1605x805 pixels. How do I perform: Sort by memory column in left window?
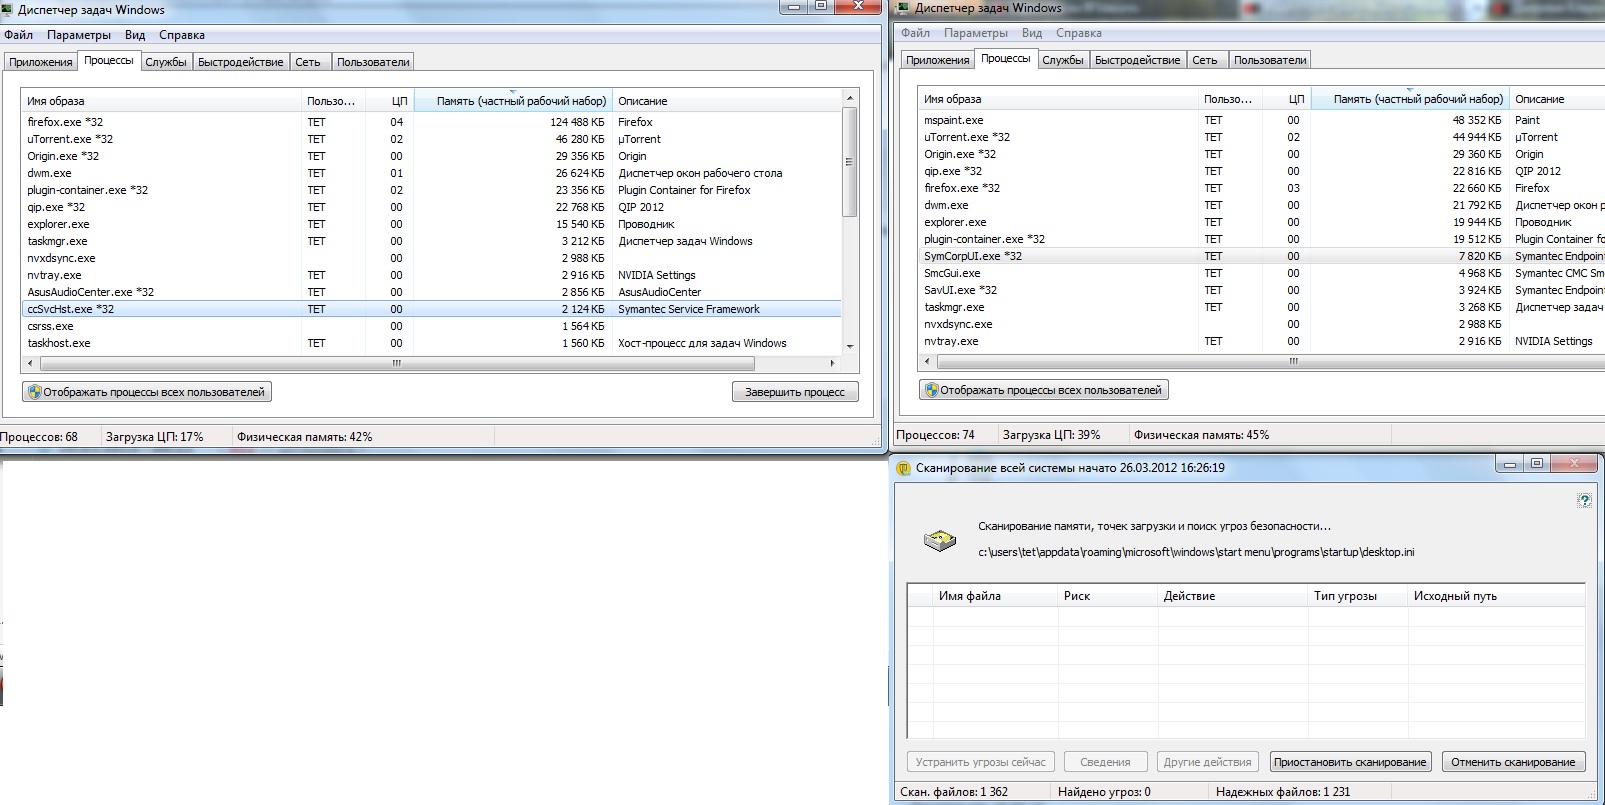point(513,101)
